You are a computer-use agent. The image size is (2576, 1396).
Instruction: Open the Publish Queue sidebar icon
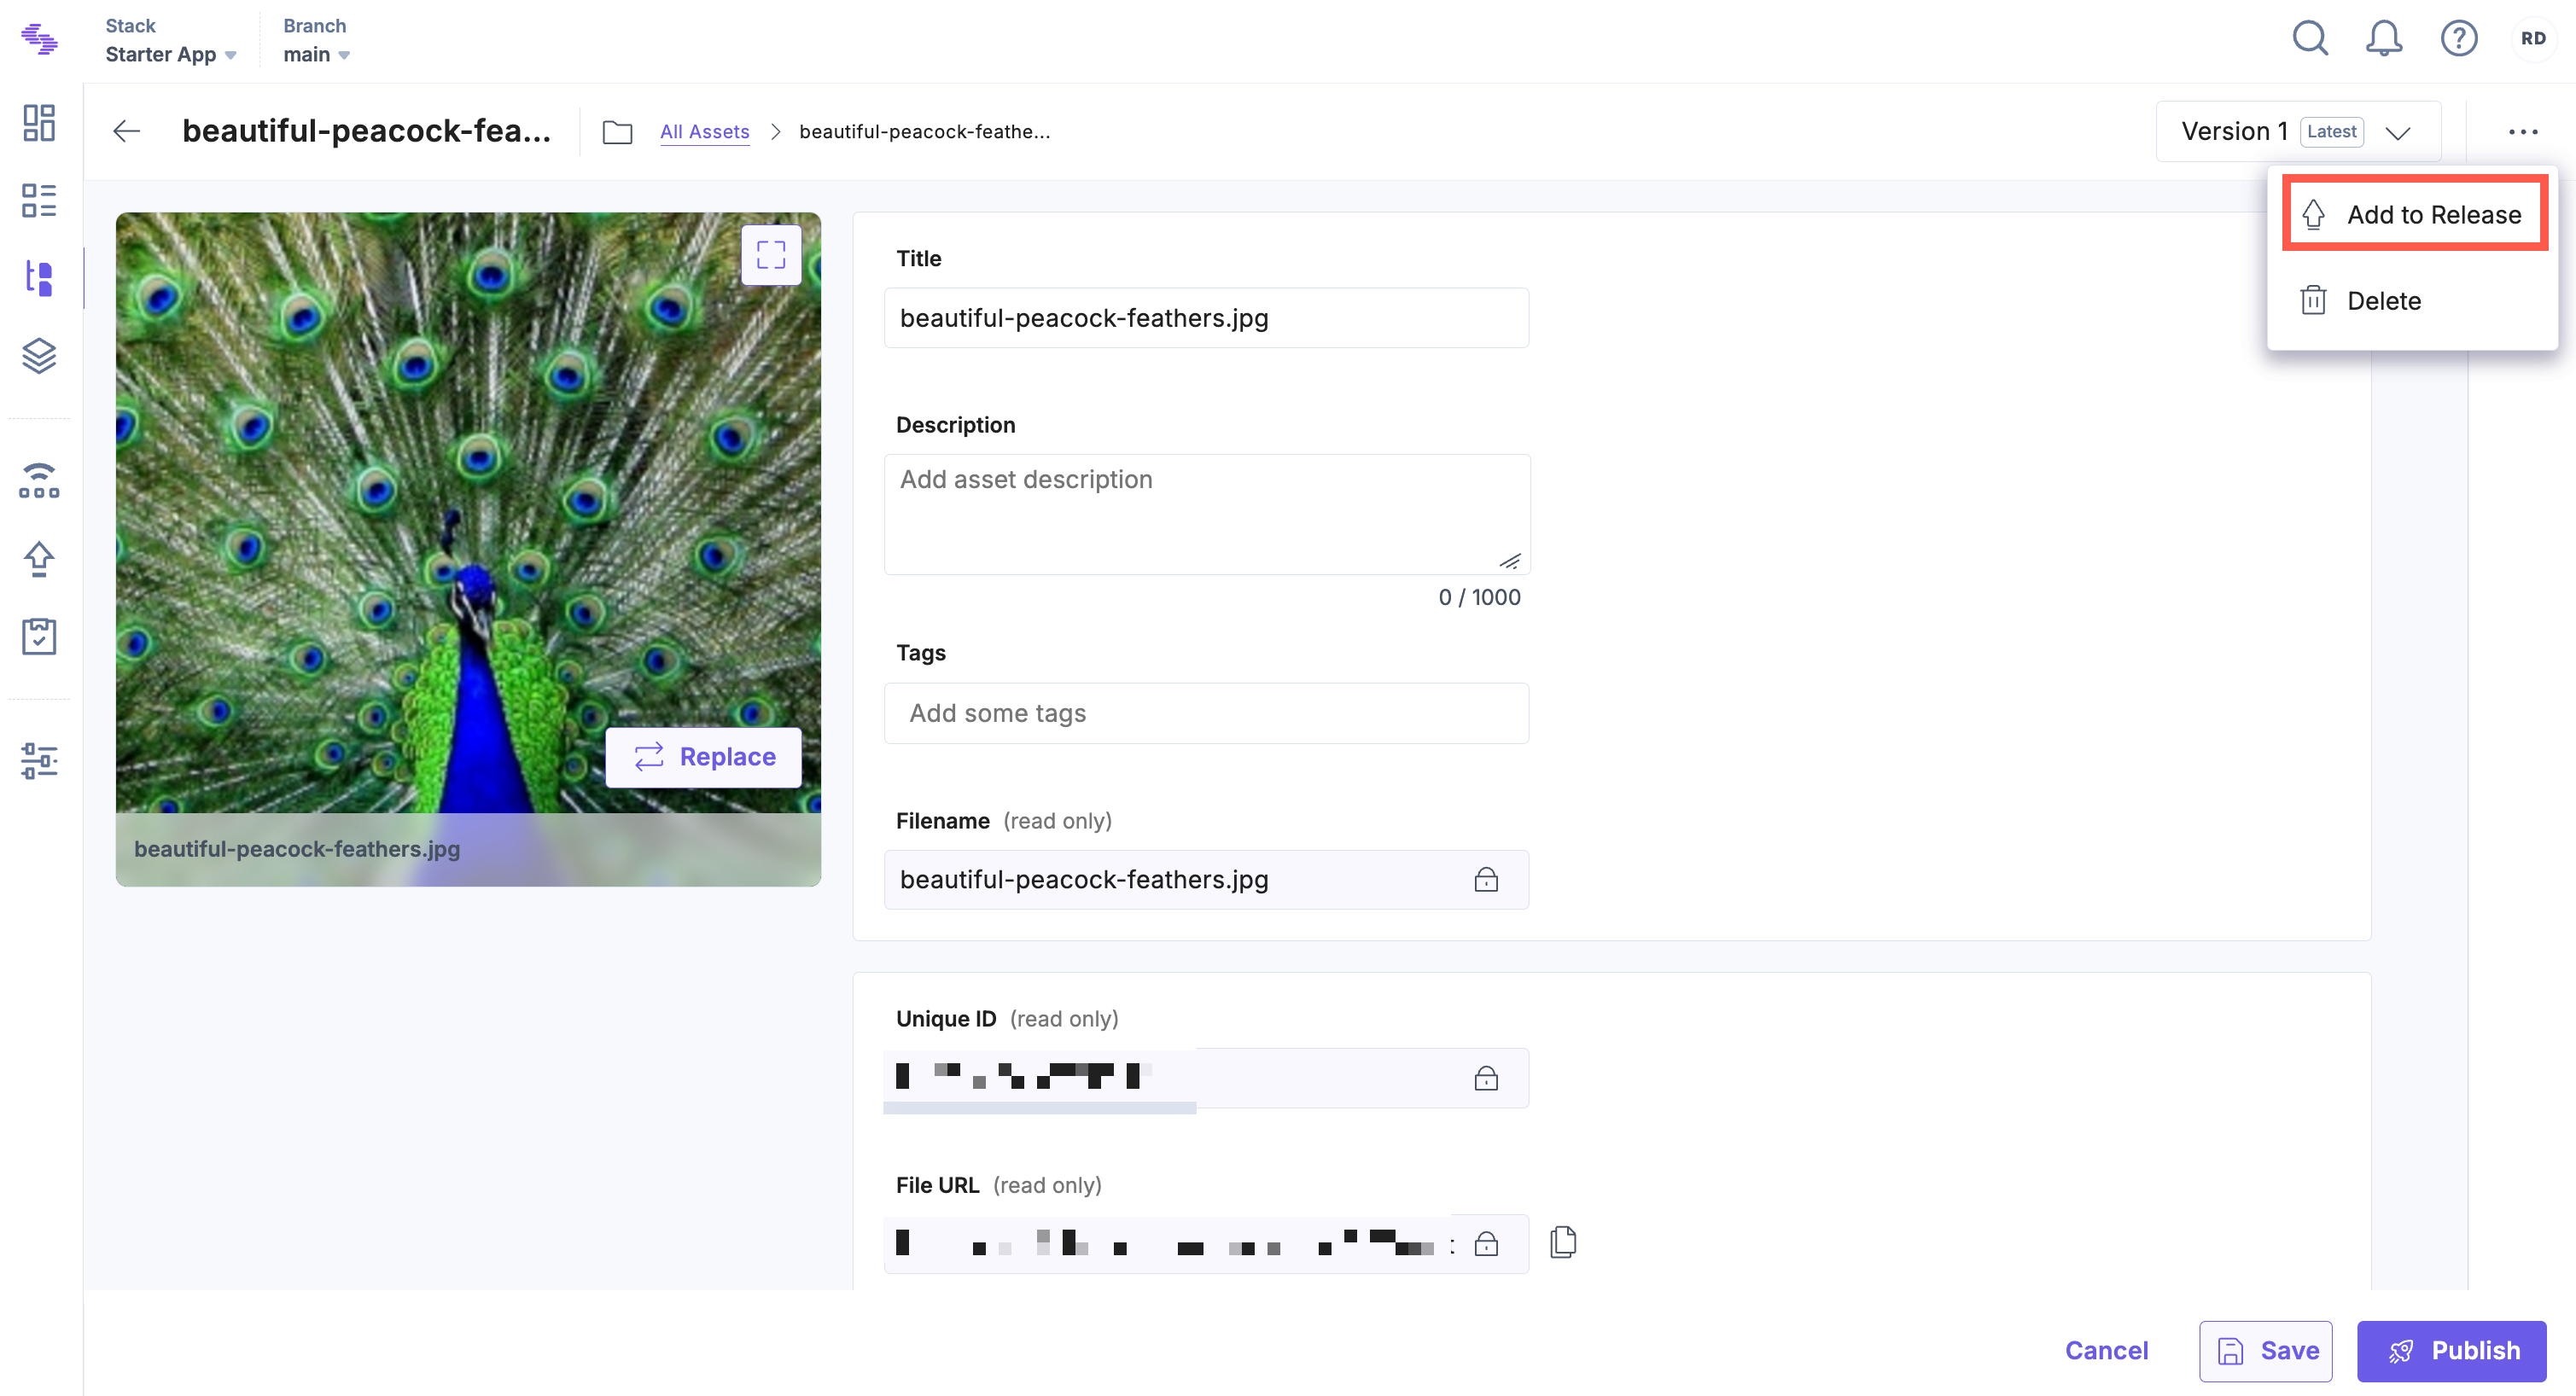[x=39, y=481]
